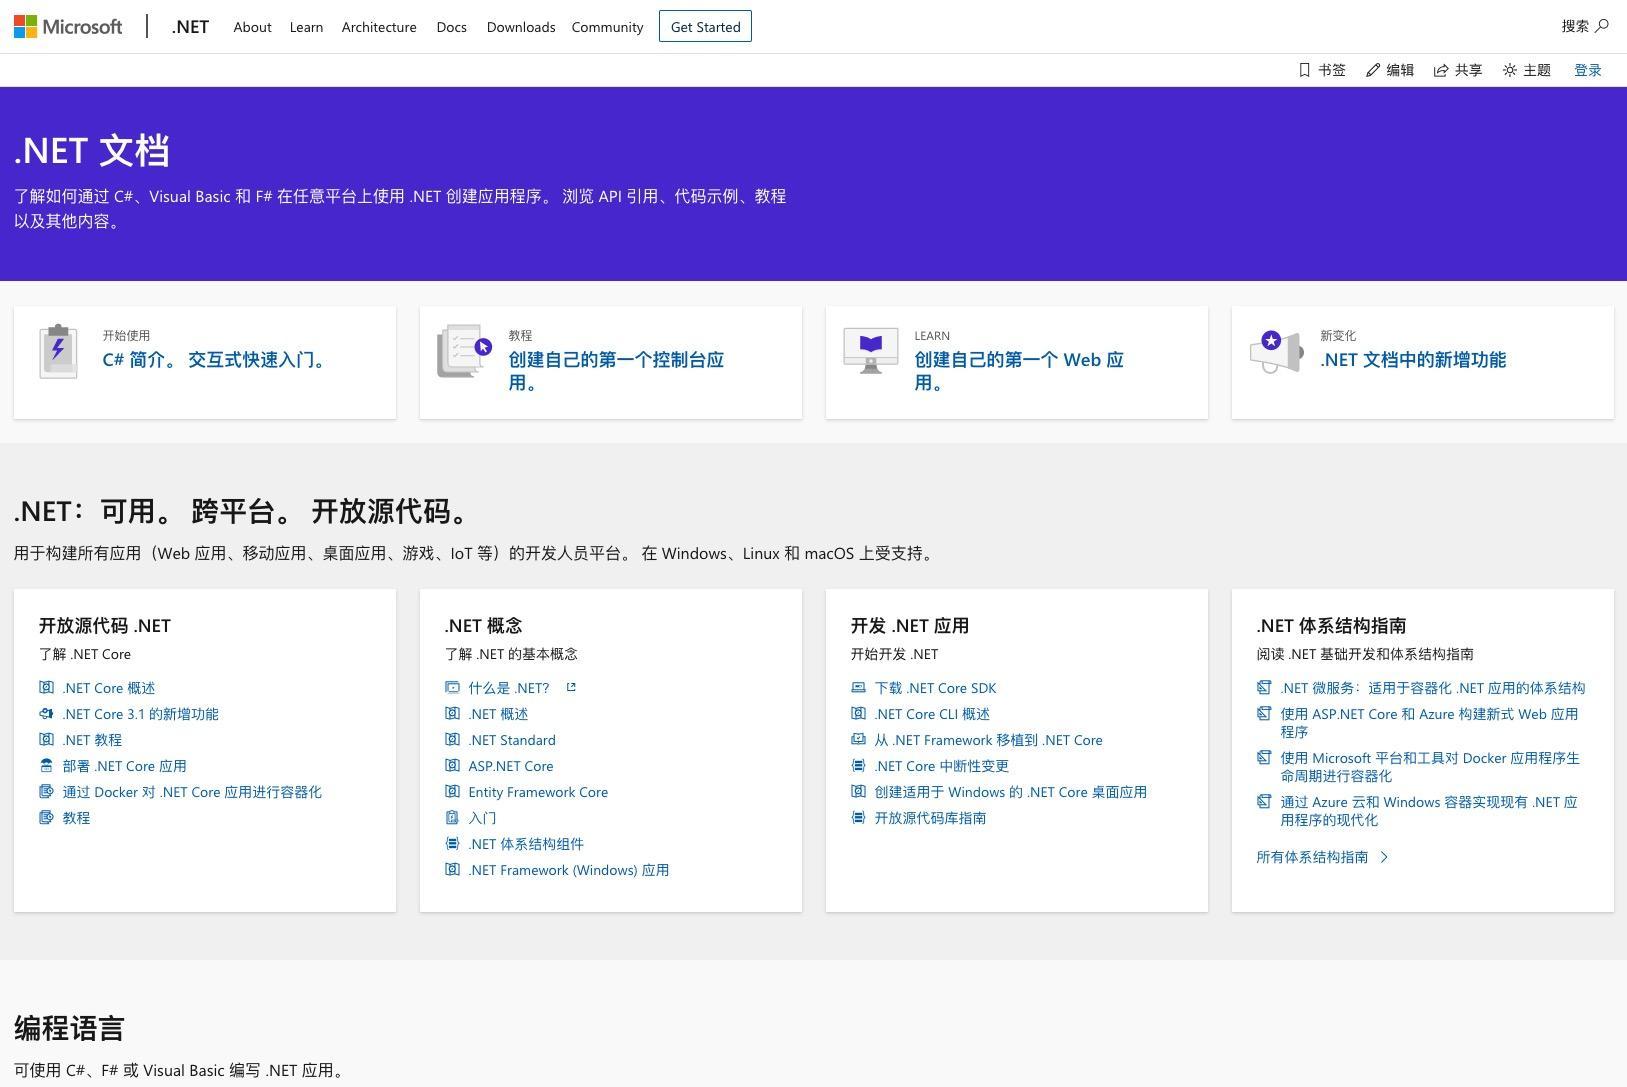The image size is (1627, 1087).
Task: Click icon beside 从 .NET Framework 移植到 .NET Core
Action: click(x=858, y=739)
